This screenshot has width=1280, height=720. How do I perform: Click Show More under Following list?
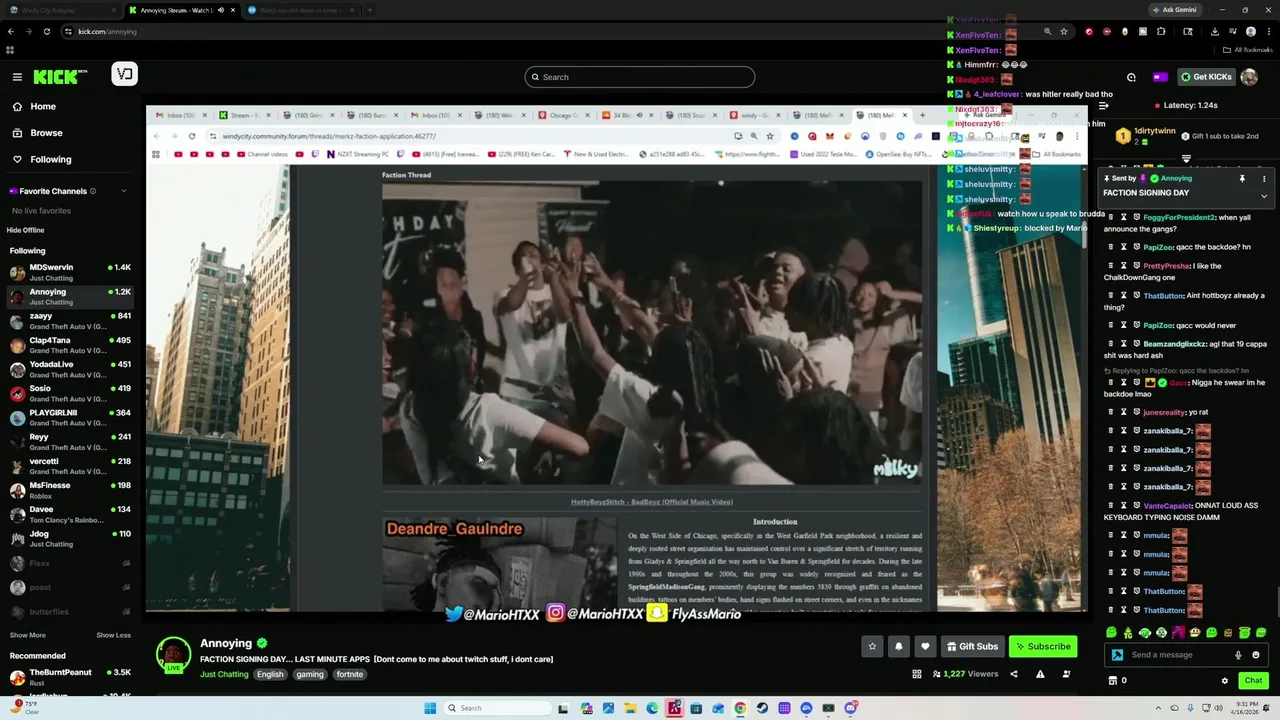pos(28,635)
